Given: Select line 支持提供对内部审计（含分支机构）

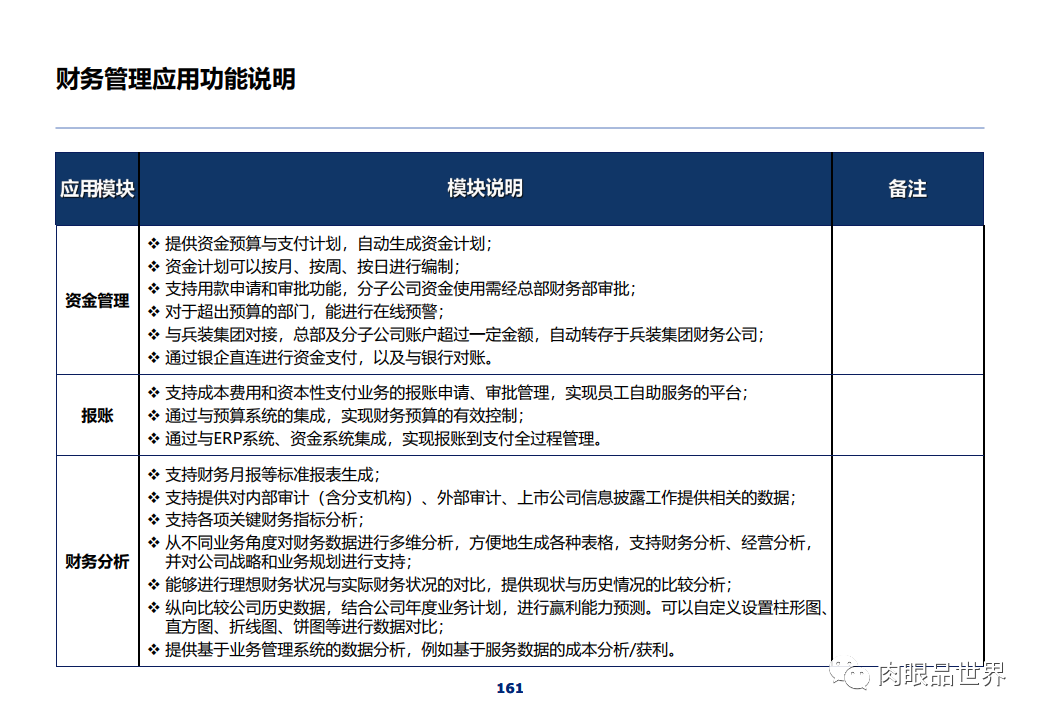Looking at the screenshot, I should (x=472, y=498).
